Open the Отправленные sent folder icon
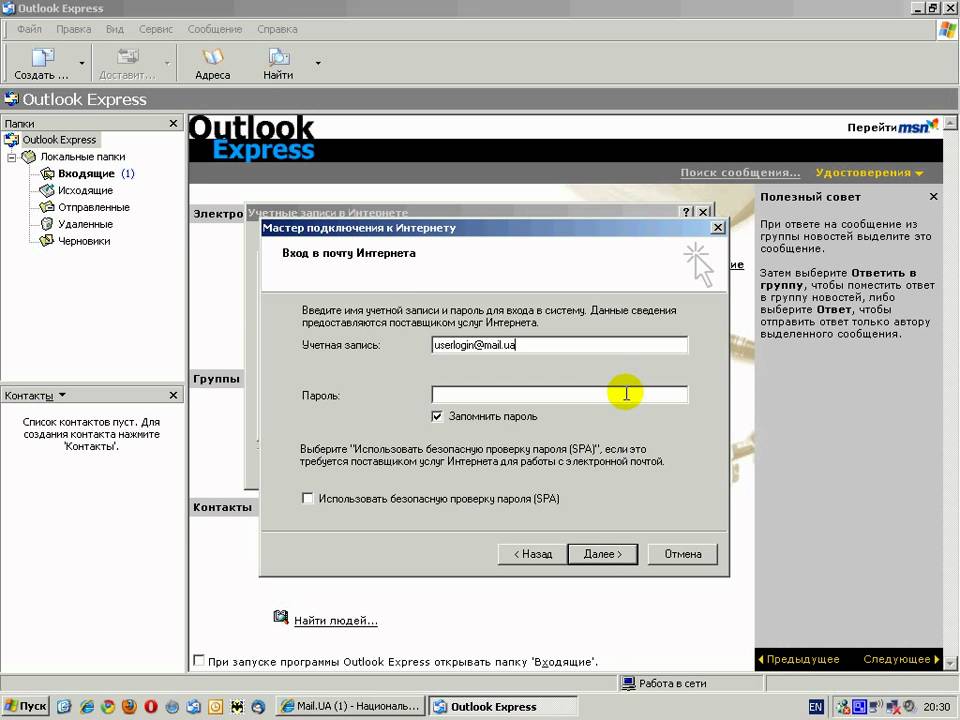960x720 pixels. pyautogui.click(x=47, y=207)
